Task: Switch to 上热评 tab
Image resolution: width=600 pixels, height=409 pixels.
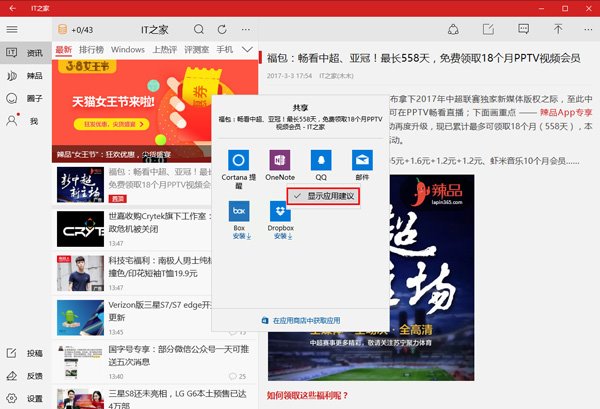Action: click(x=165, y=50)
